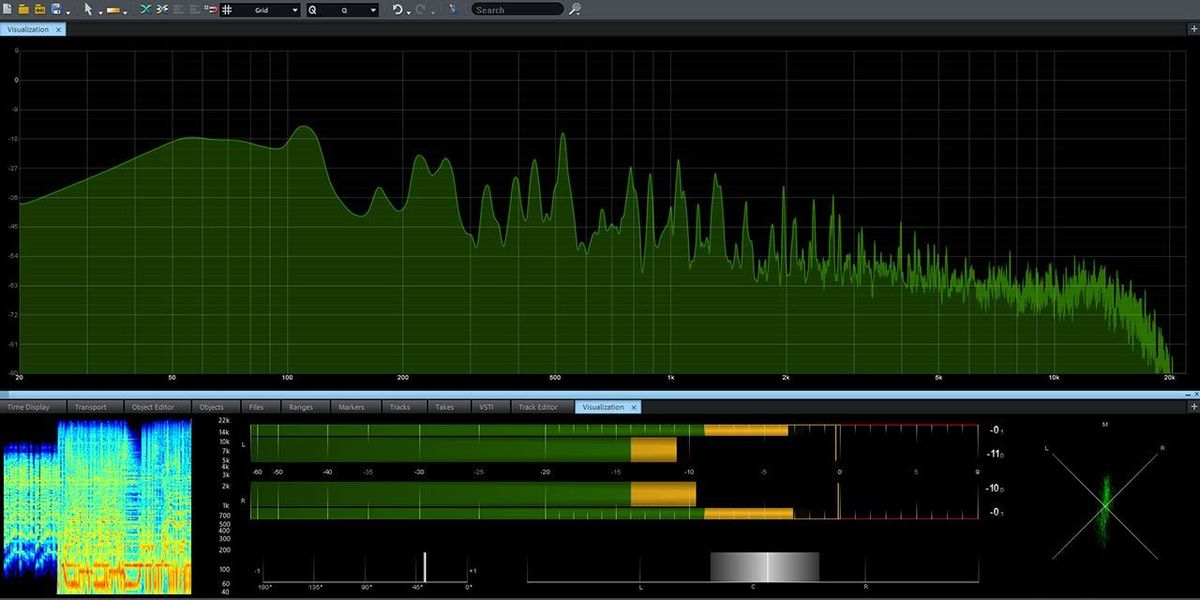Click the New file icon
Screen dimensions: 1200x600
point(8,9)
